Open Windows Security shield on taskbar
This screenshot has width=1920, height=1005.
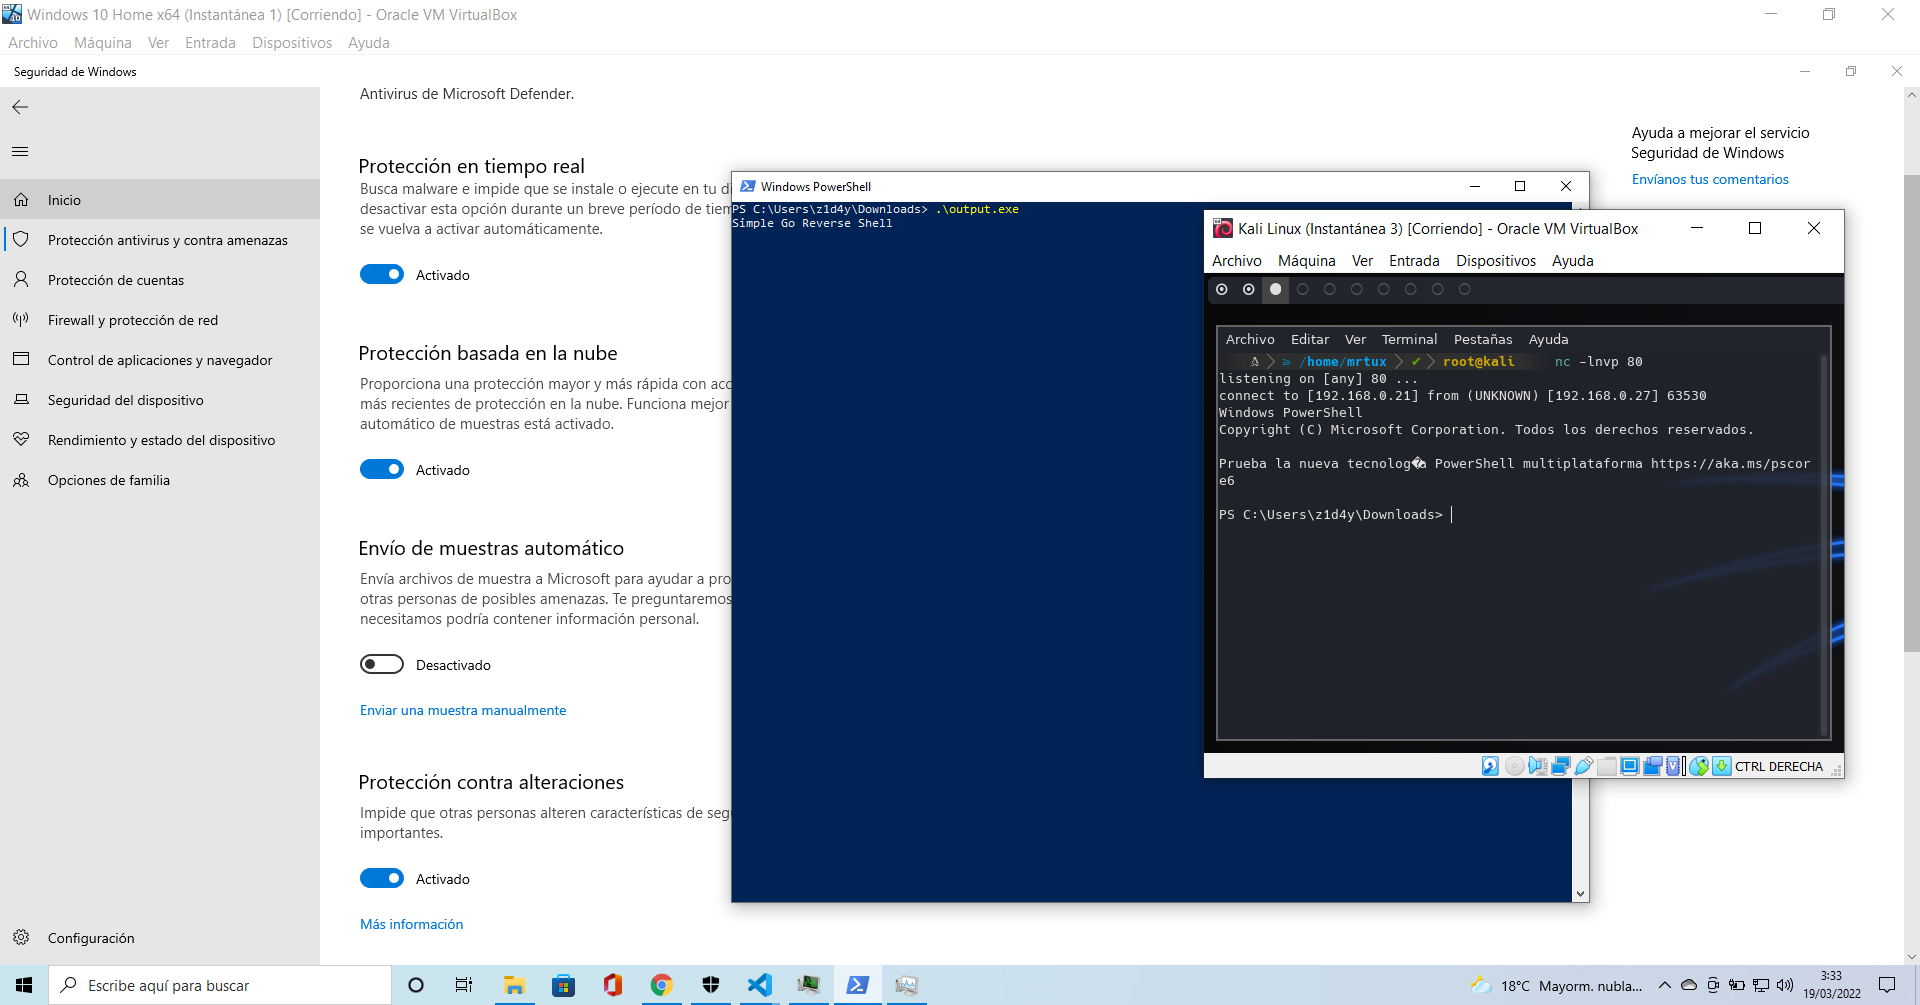[710, 985]
